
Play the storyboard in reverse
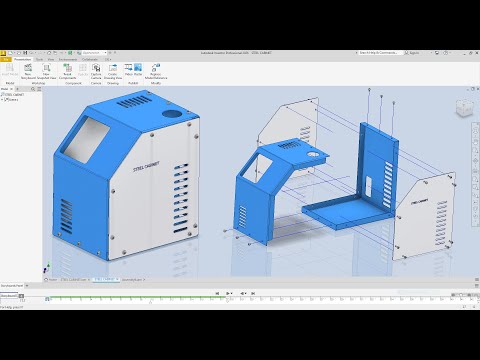click(242, 293)
